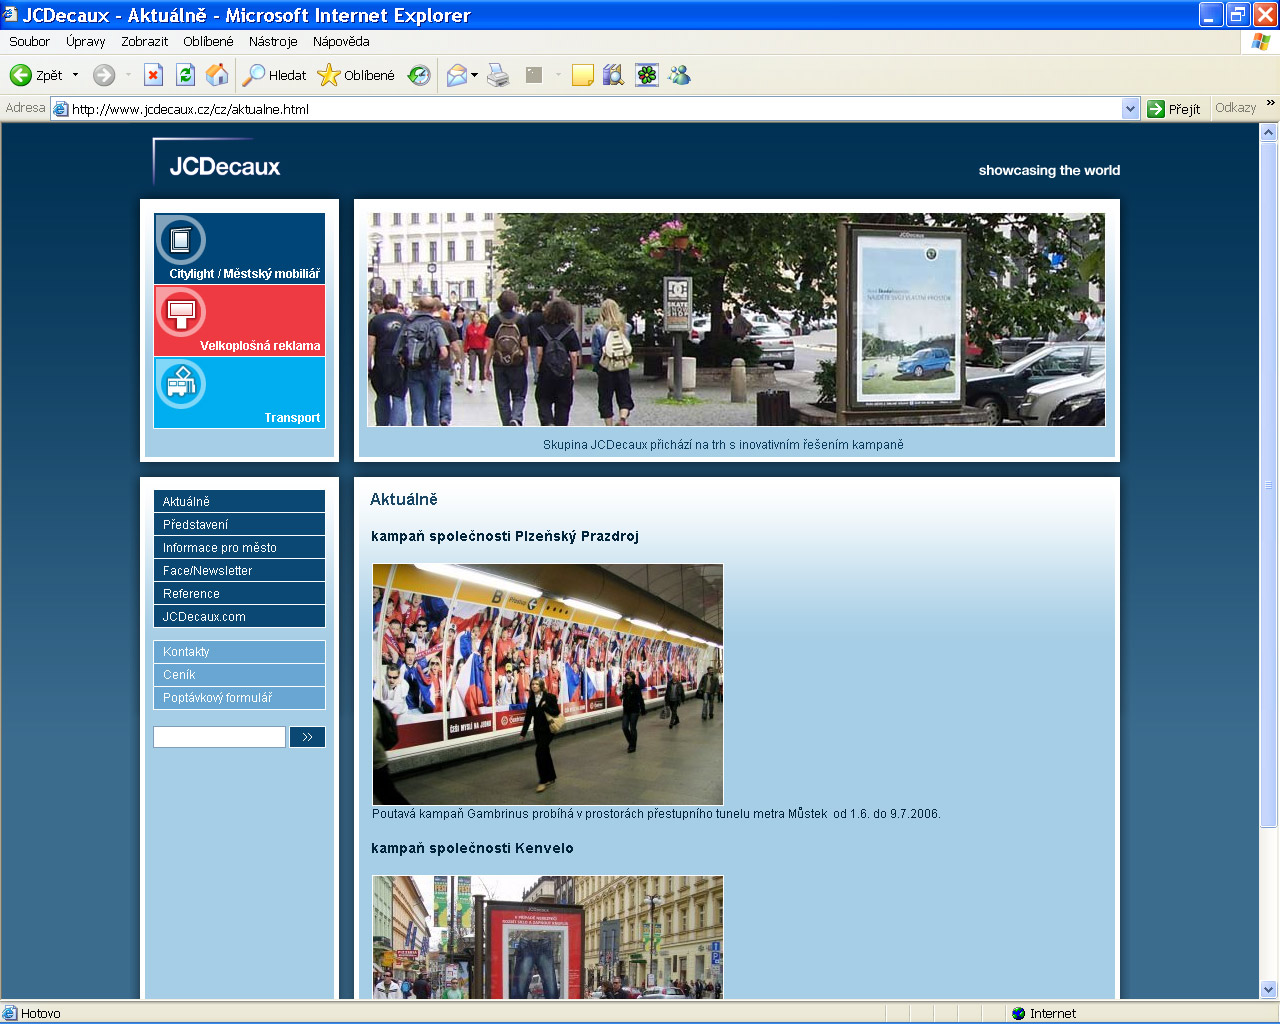Screen dimensions: 1280x1024
Task: Open the Reference sidebar link
Action: pos(239,593)
